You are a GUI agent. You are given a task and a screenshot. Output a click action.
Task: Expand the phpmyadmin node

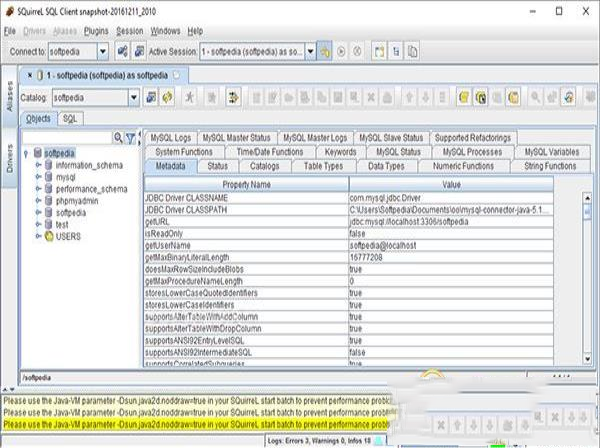tap(38, 200)
